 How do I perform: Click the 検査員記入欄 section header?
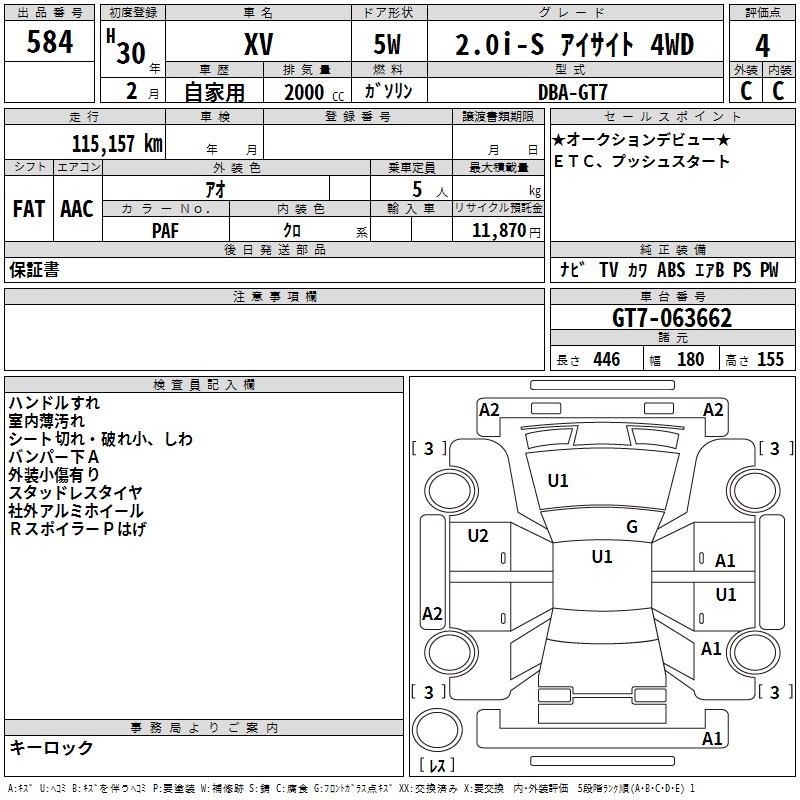click(x=204, y=385)
